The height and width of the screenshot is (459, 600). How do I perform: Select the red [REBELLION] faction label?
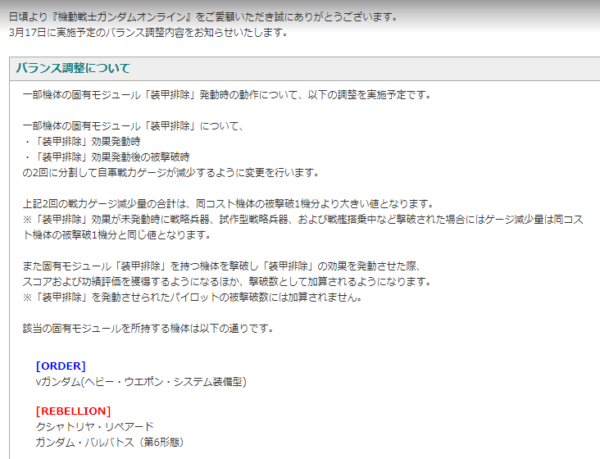pyautogui.click(x=73, y=411)
